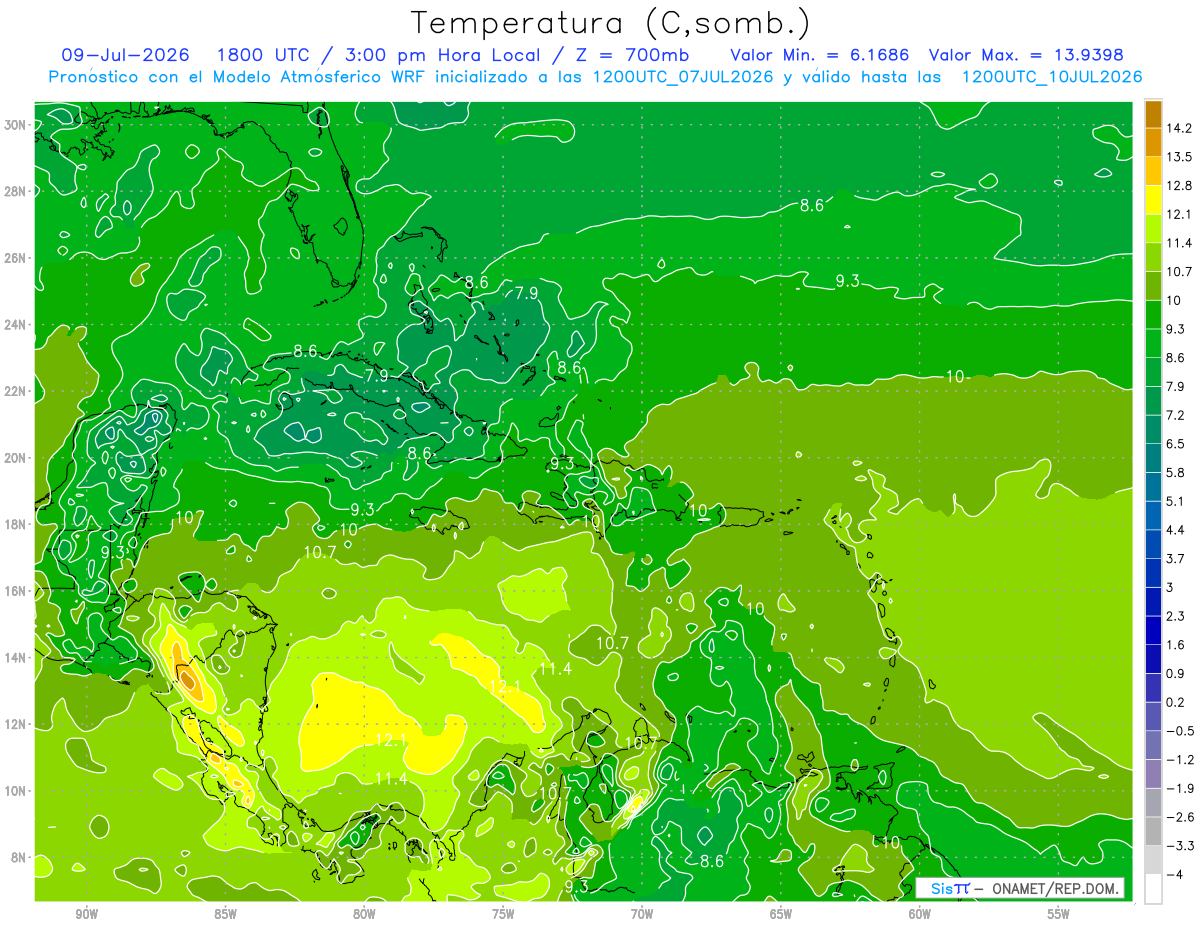This screenshot has width=1200, height=927.
Task: Pick the blue legend swatch between 3 and 3.7
Action: point(1153,573)
